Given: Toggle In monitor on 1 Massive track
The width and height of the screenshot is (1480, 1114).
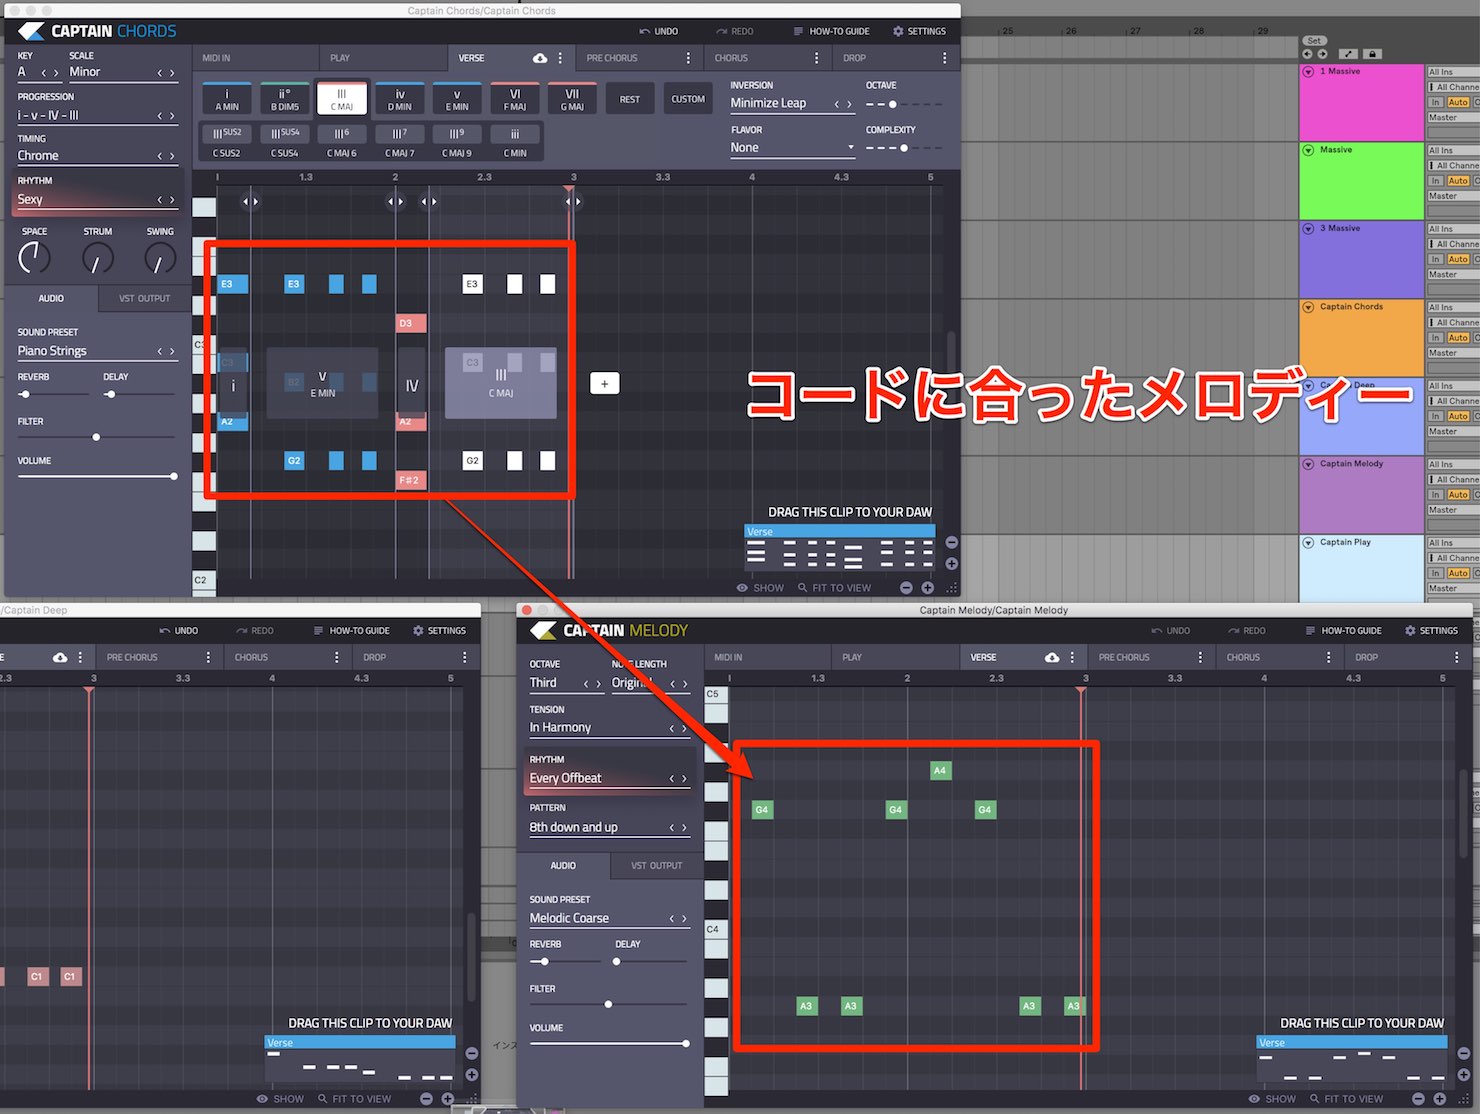Looking at the screenshot, I should [1436, 103].
